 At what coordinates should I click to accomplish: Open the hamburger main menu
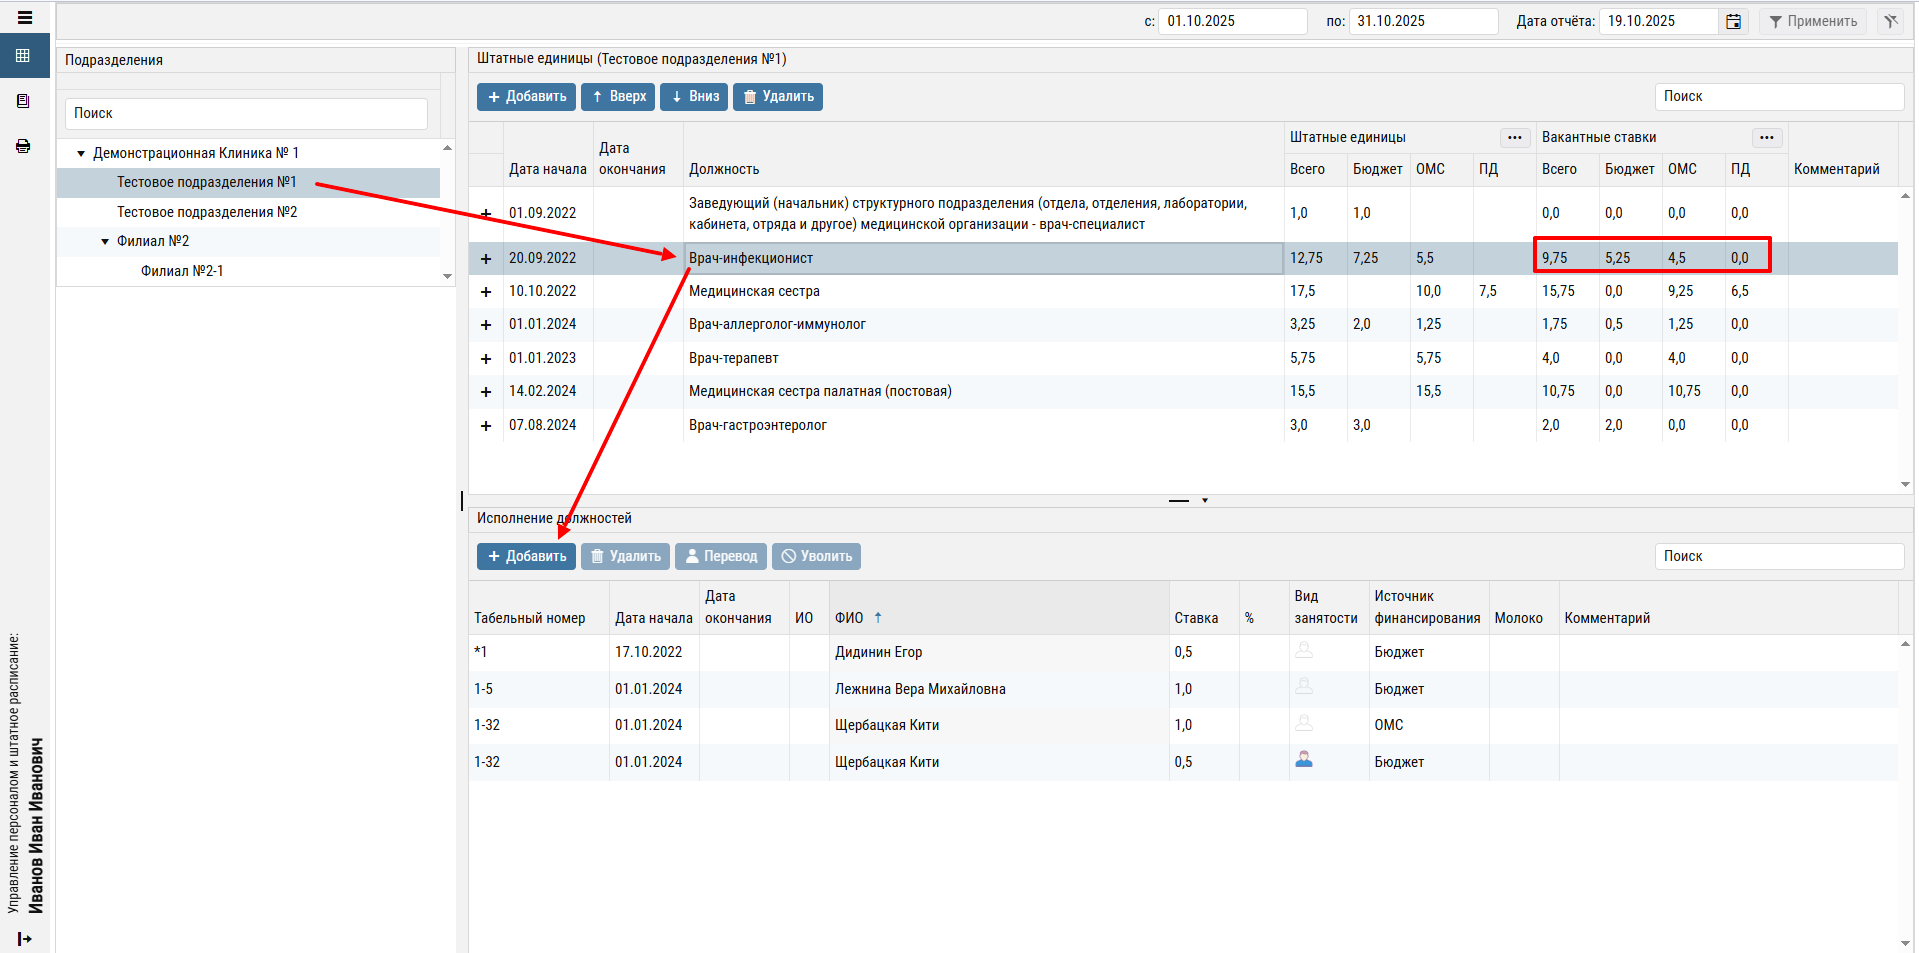[x=25, y=18]
